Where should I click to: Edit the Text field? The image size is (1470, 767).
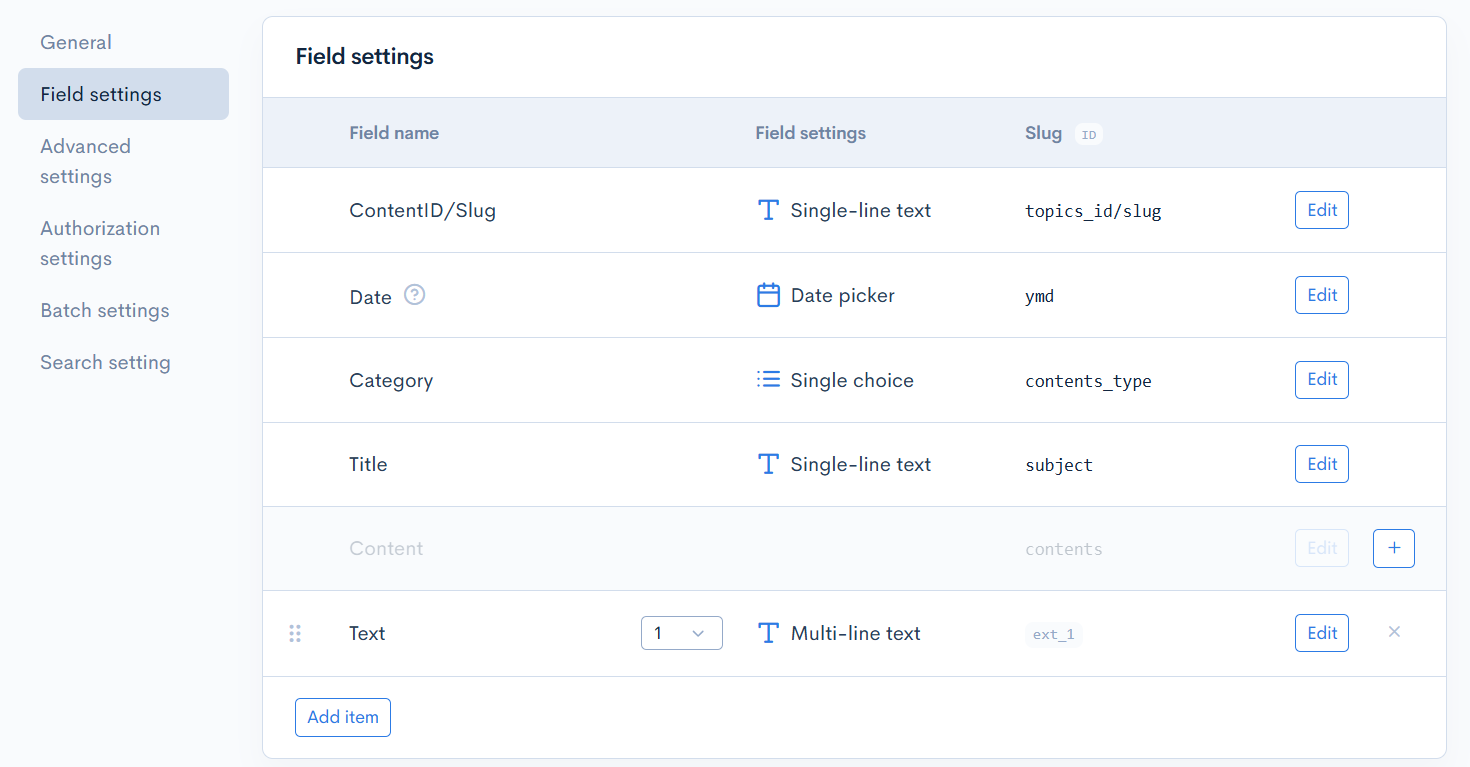pos(1321,632)
